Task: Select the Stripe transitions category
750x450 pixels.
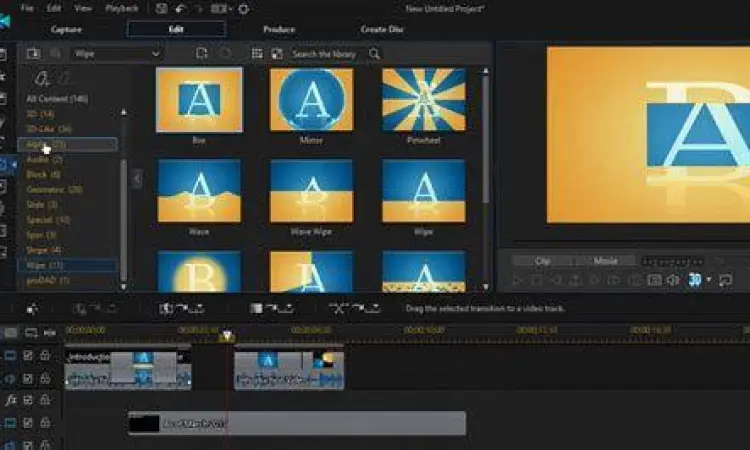Action: (44, 250)
